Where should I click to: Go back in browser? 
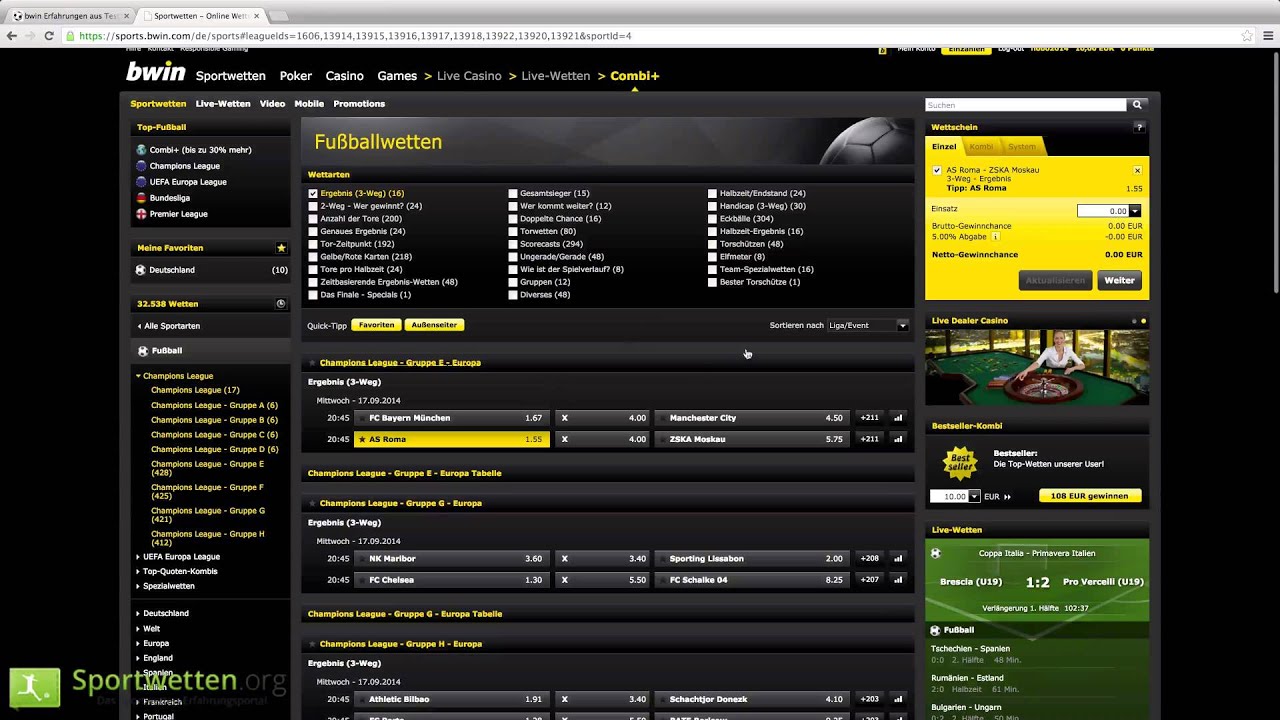coord(11,36)
